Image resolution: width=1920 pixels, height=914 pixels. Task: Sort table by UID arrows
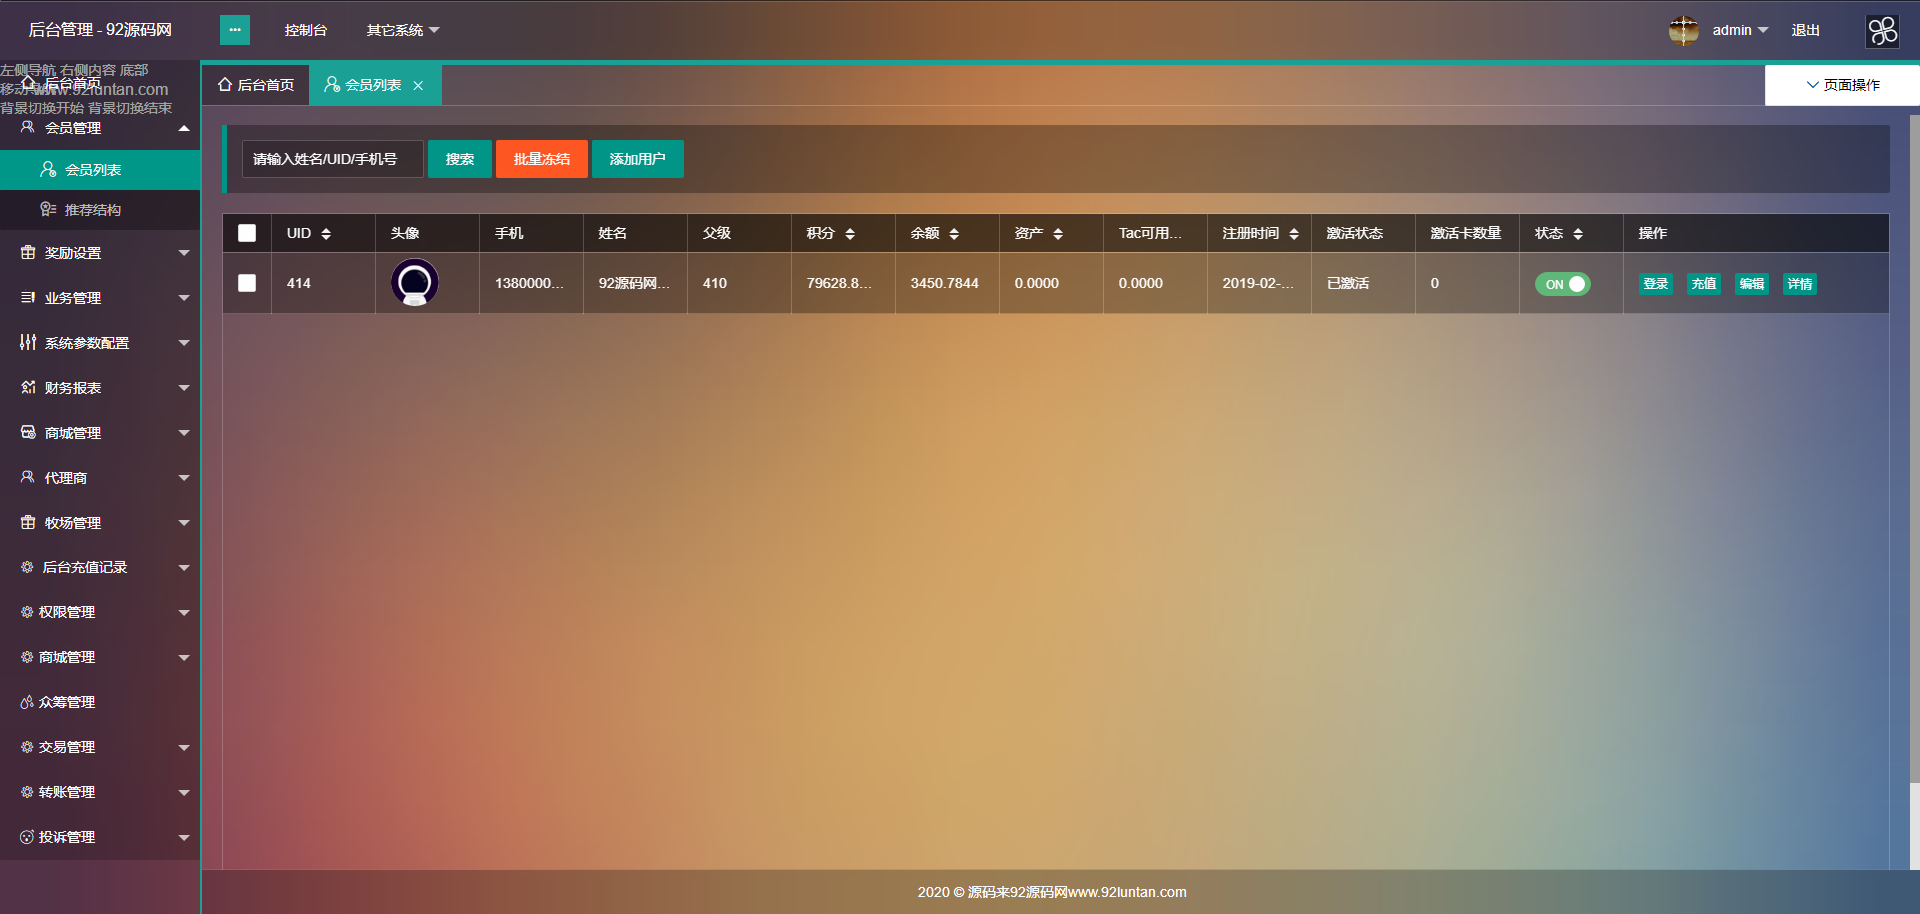pos(326,234)
